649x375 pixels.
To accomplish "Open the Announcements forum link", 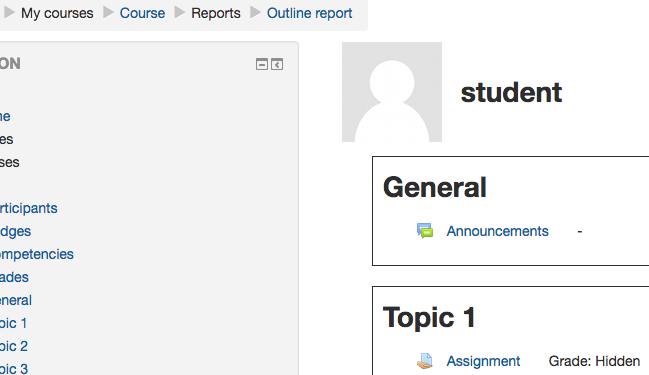I will [497, 231].
